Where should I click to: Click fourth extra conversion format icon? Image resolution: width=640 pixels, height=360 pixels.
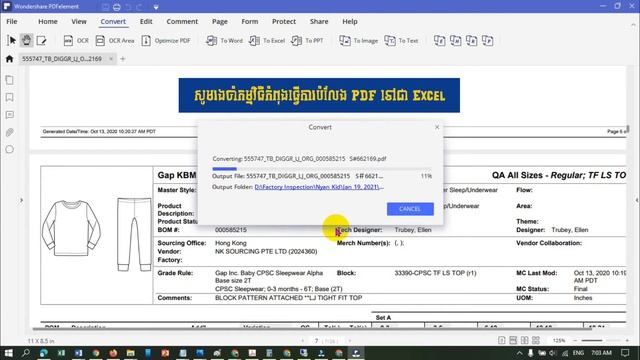[487, 40]
